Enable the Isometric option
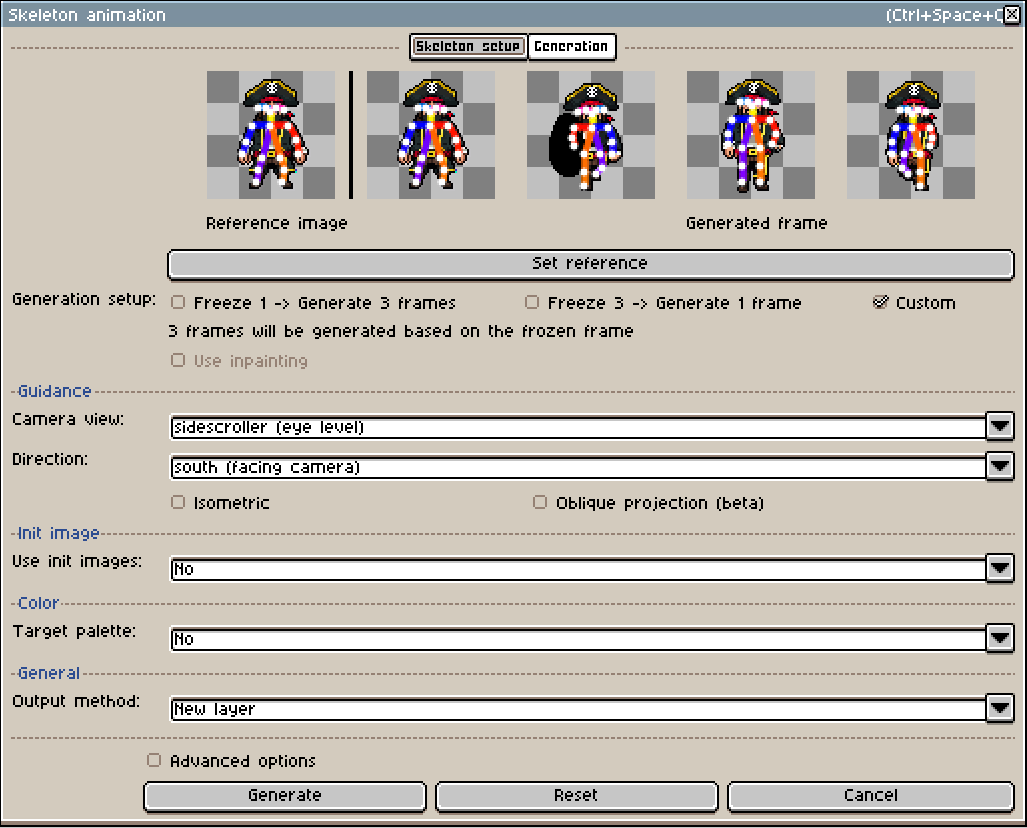1027x828 pixels. point(177,502)
